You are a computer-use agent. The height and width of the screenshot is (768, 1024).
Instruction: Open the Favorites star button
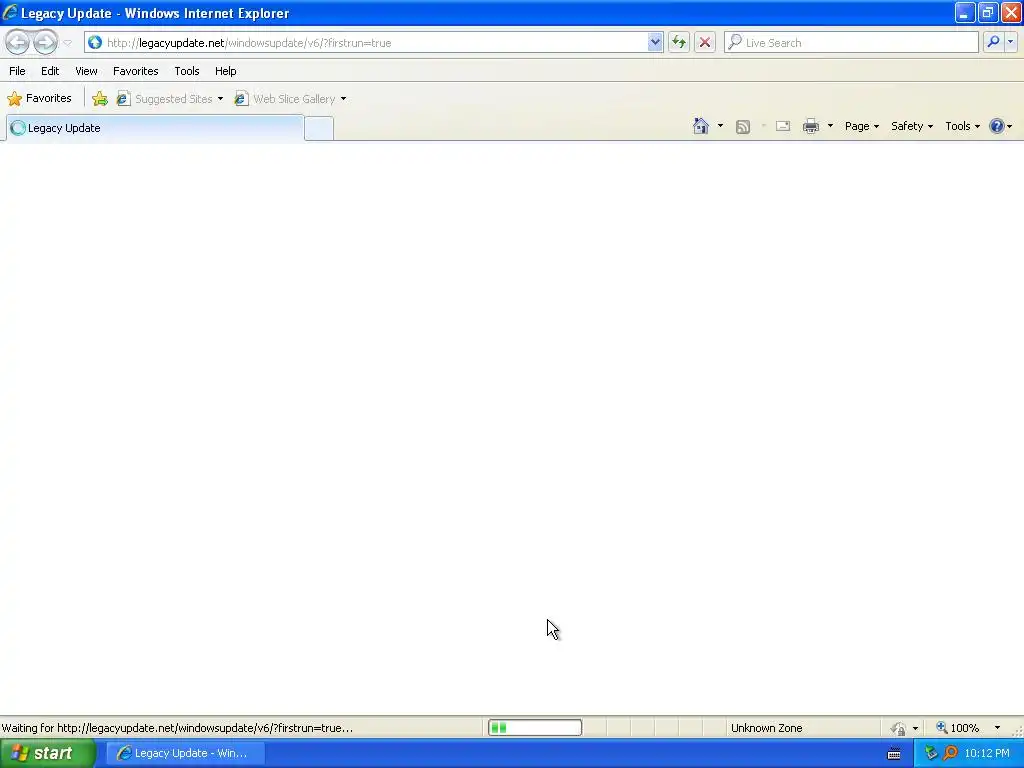point(39,99)
